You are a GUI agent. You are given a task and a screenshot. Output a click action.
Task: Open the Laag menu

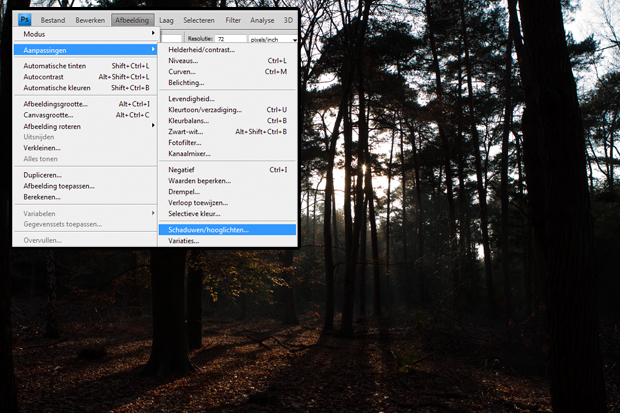click(166, 20)
